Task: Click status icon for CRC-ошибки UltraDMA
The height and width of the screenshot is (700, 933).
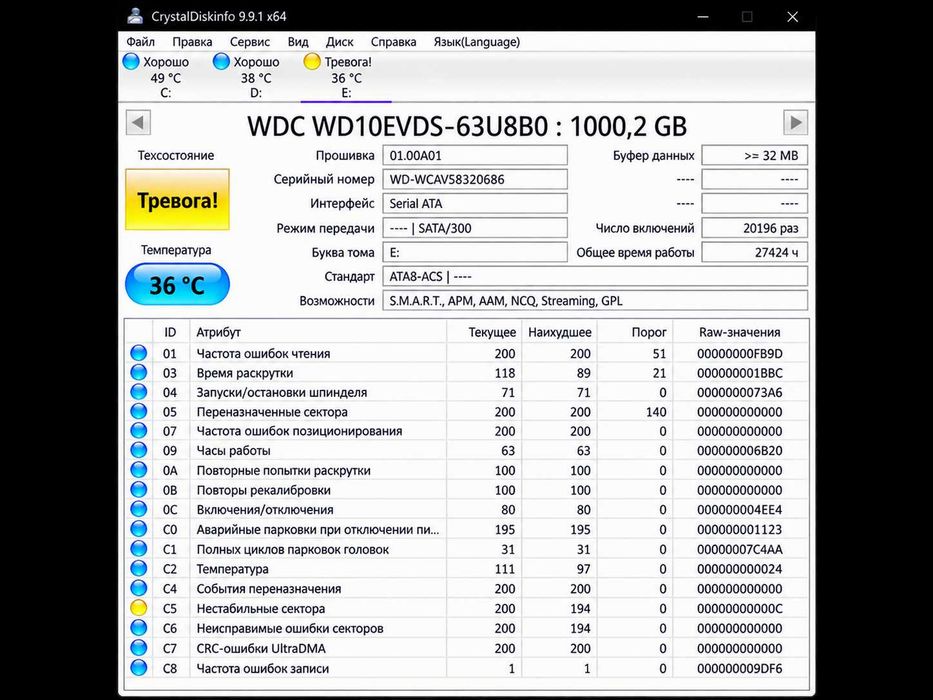Action: [139, 648]
